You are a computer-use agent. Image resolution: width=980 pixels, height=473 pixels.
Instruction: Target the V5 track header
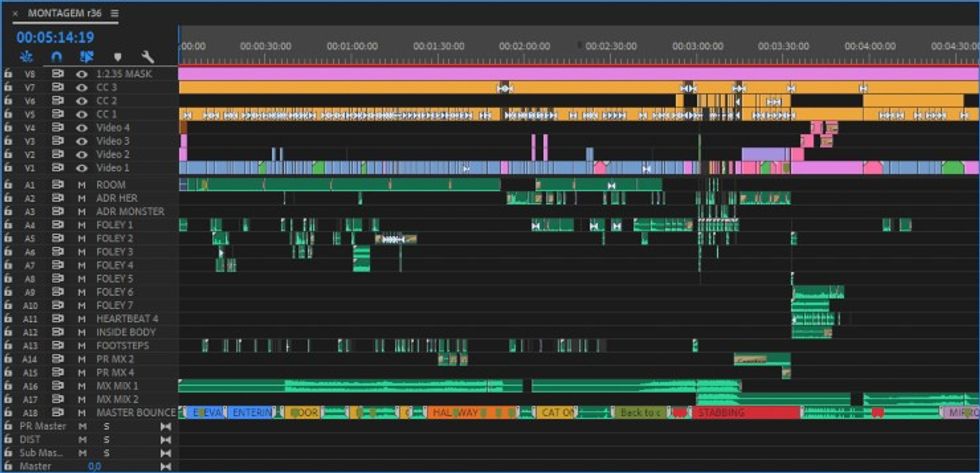(x=30, y=114)
